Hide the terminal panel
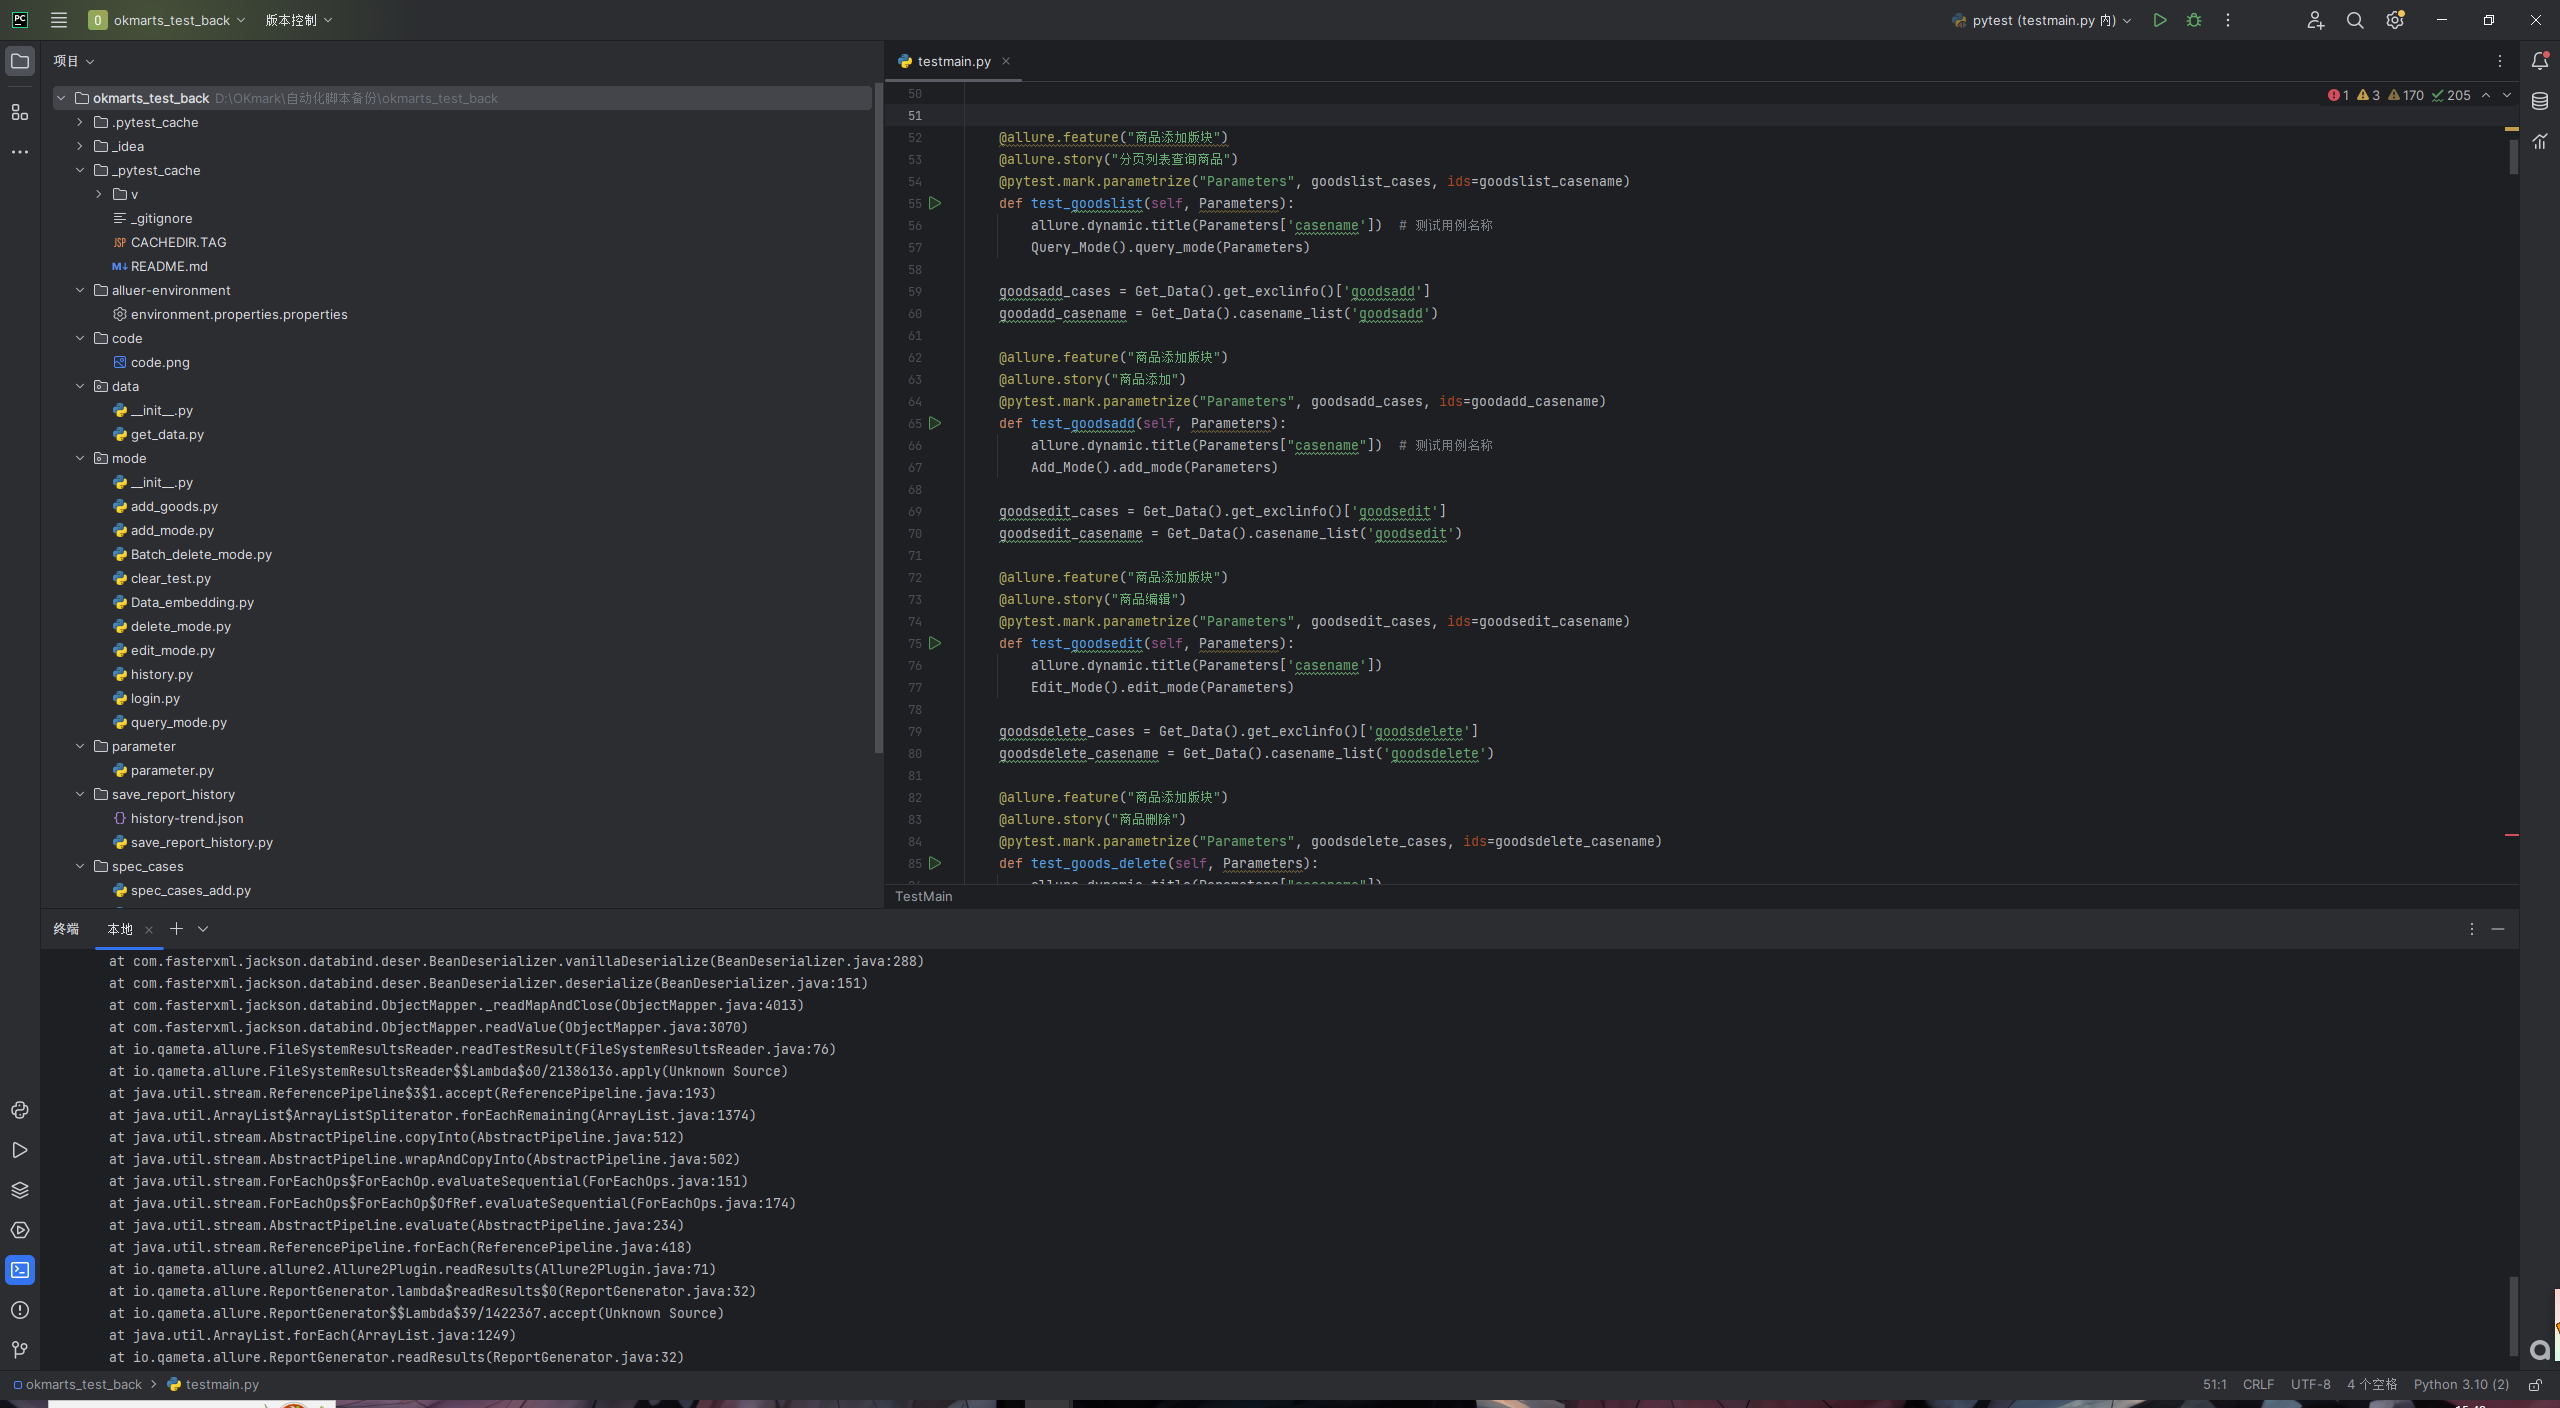This screenshot has height=1408, width=2560. tap(2498, 929)
